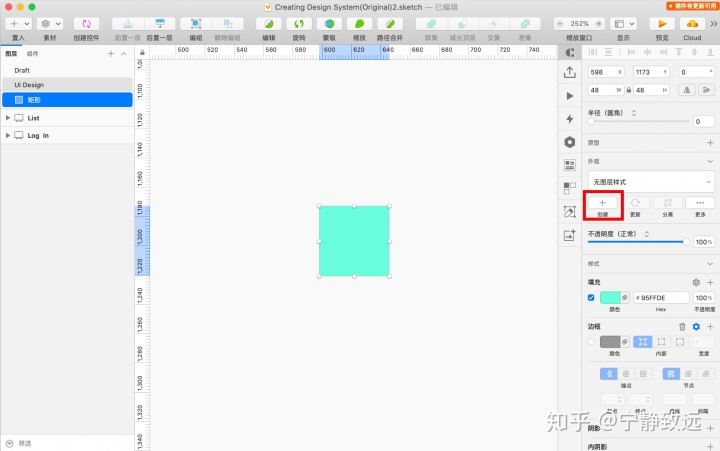Open border settings blue gear icon
Viewport: 720px width, 451px height.
(x=696, y=327)
